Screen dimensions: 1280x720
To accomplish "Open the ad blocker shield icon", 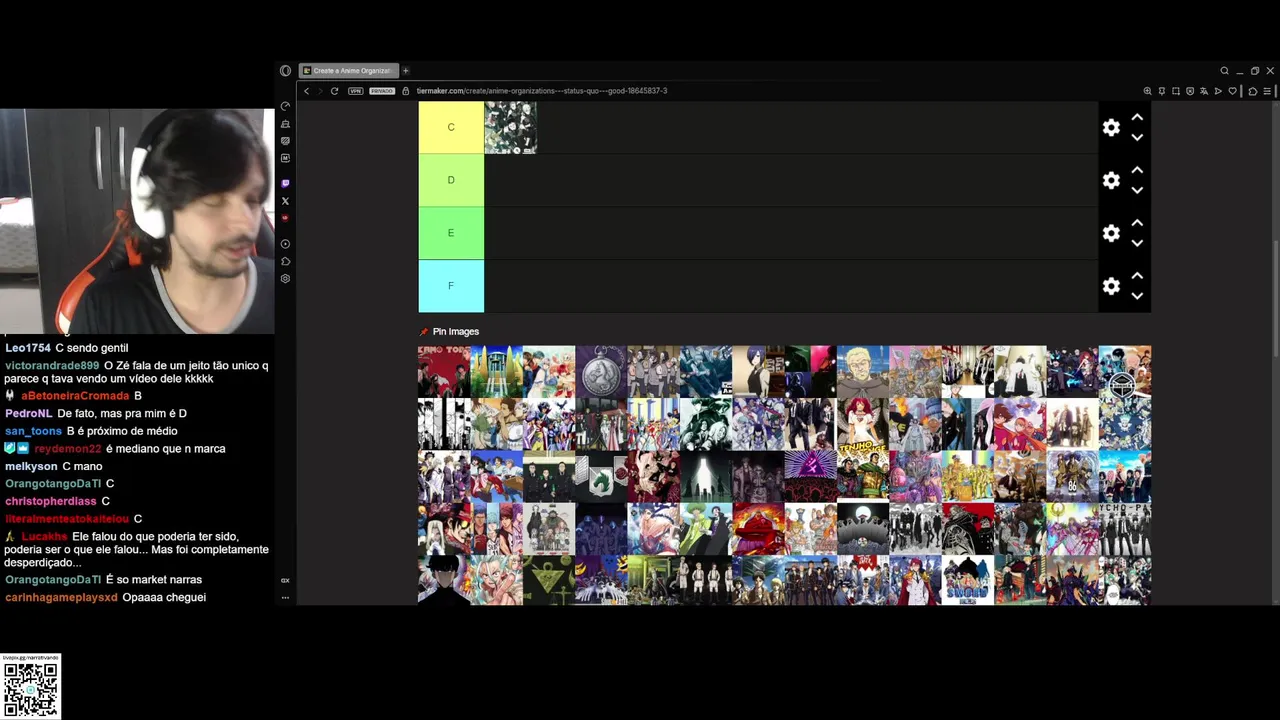I will pyautogui.click(x=1190, y=91).
